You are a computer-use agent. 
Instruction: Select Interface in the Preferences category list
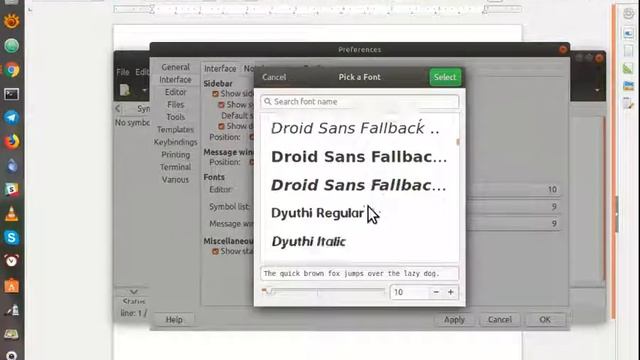pyautogui.click(x=176, y=80)
